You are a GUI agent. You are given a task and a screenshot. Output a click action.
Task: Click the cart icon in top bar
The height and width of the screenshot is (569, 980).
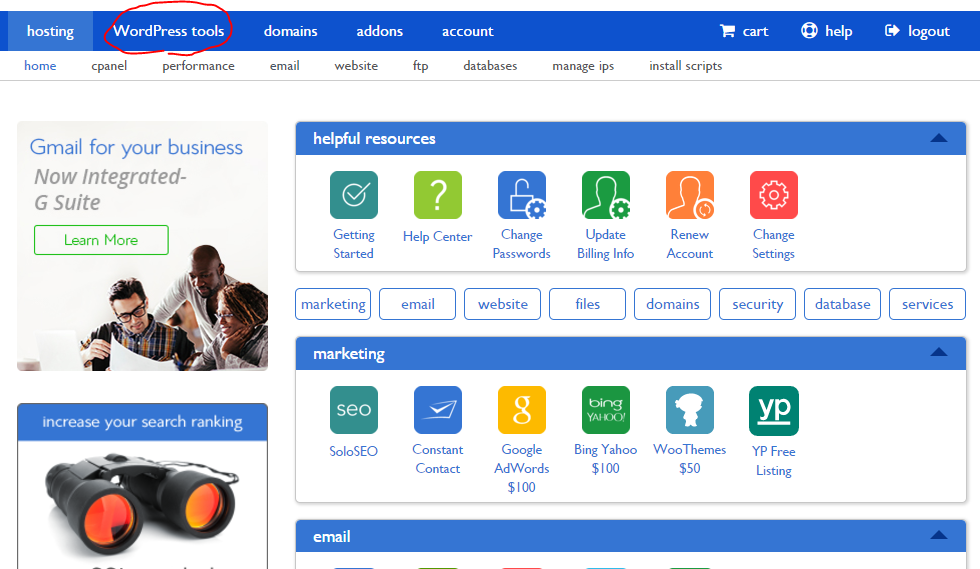(727, 31)
